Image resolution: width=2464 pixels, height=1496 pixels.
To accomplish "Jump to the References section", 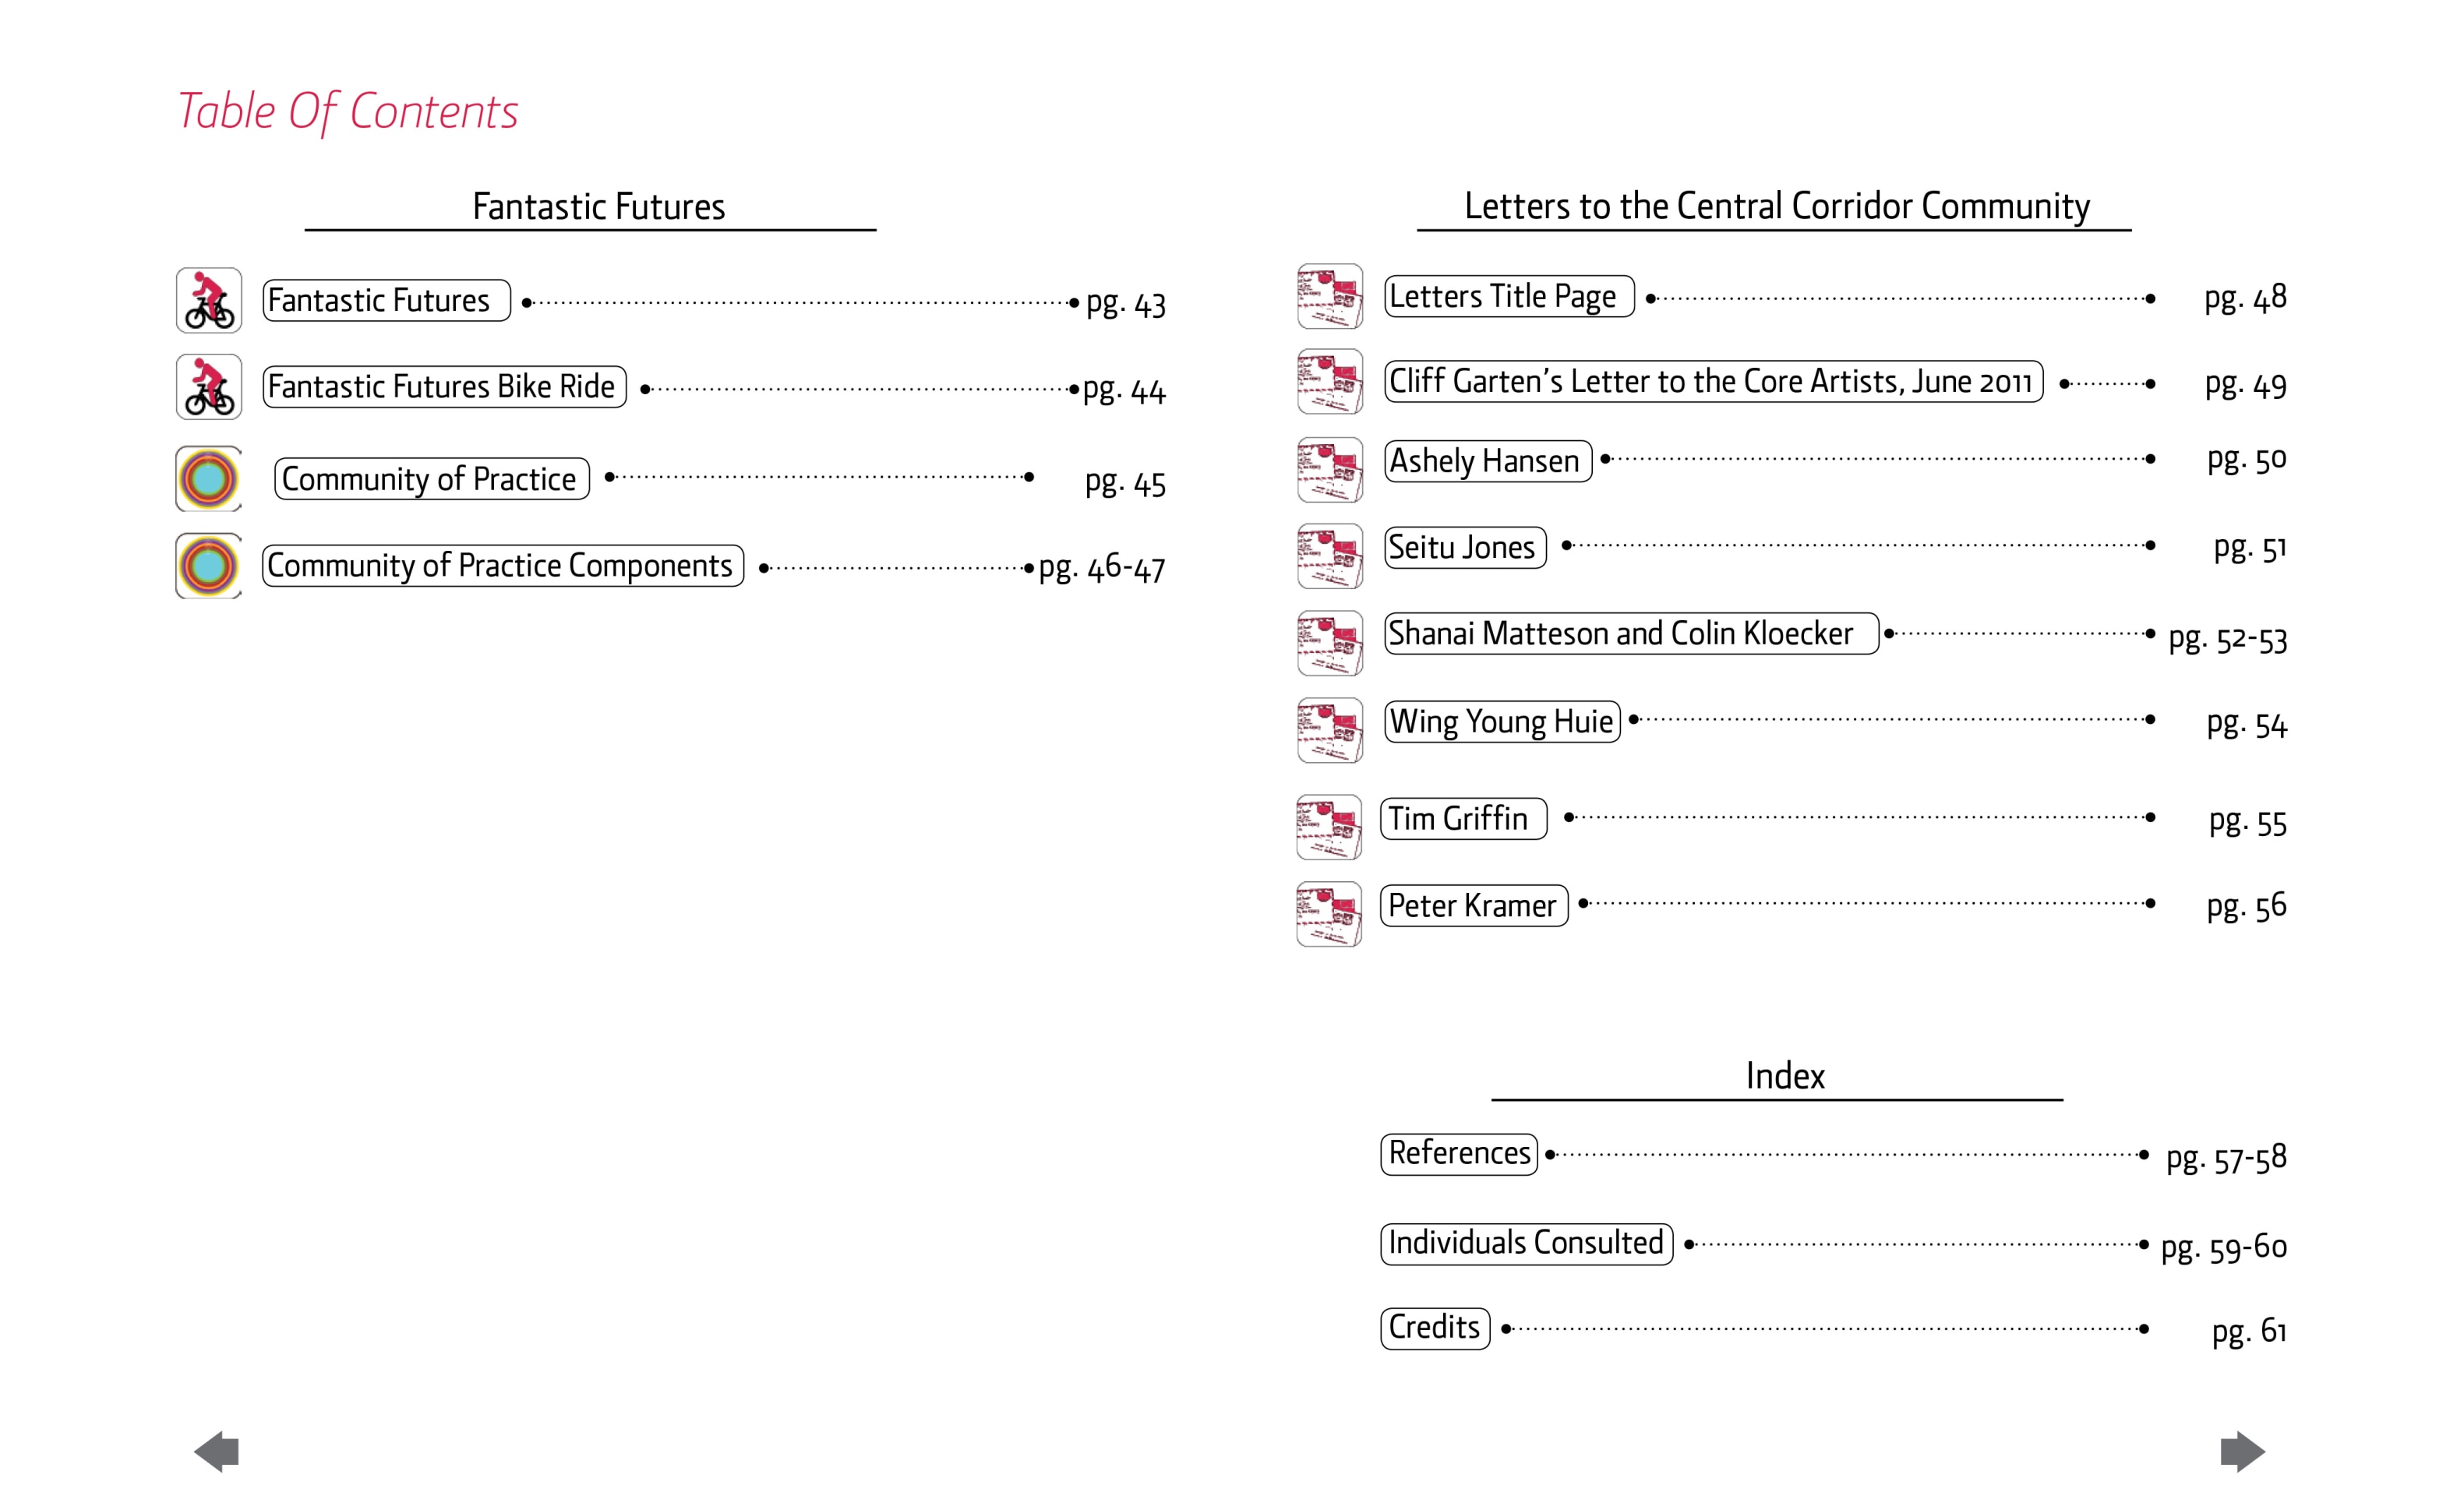I will coord(1459,1154).
